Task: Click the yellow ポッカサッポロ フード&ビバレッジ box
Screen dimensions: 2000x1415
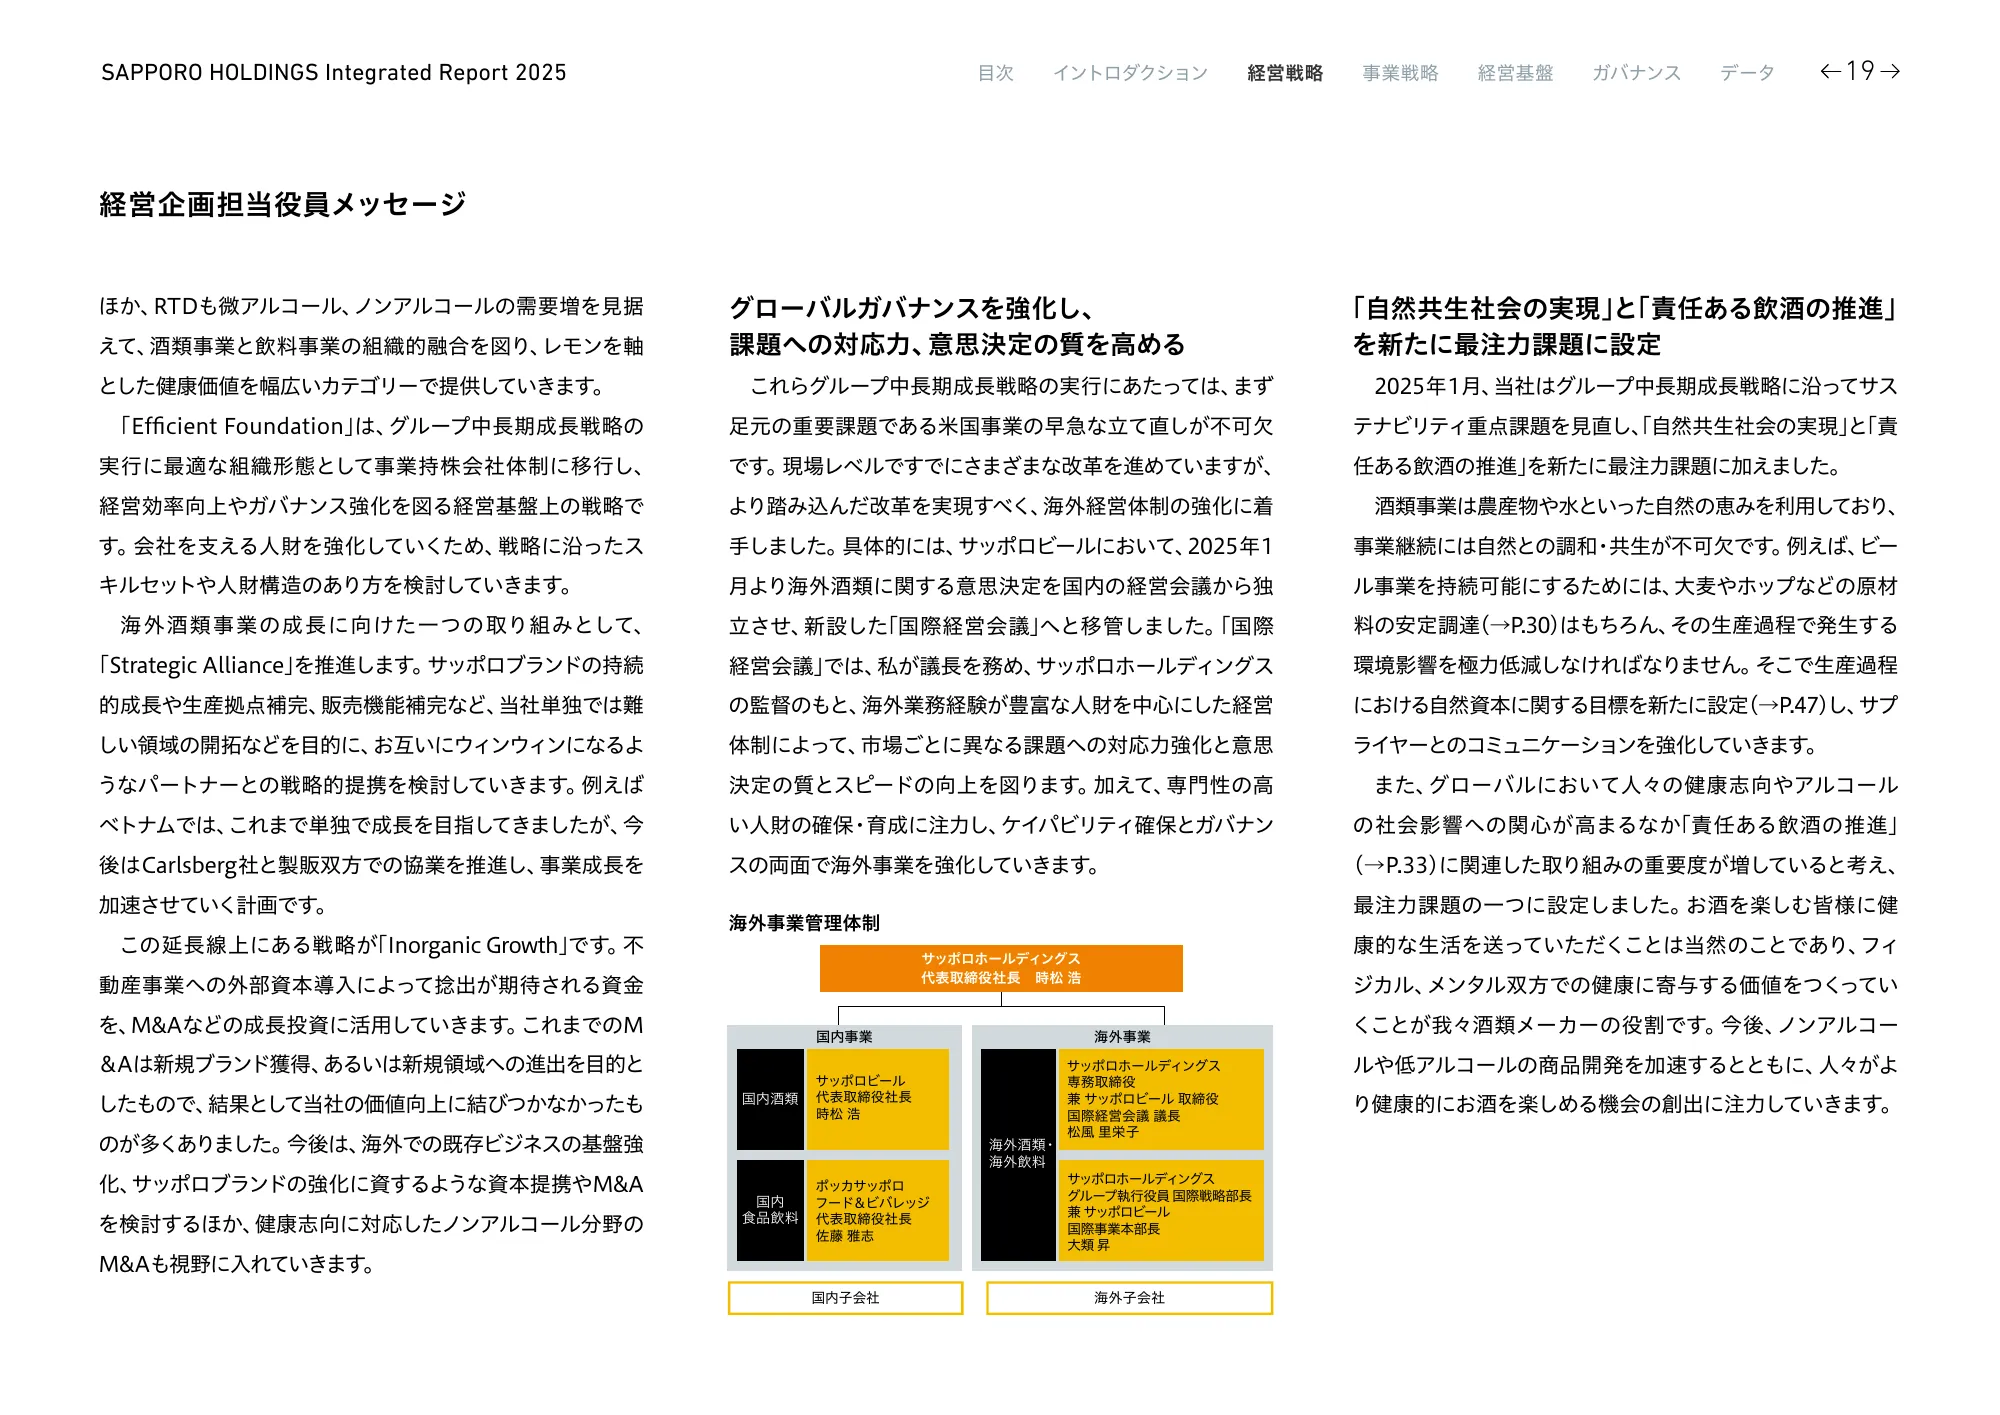Action: click(877, 1210)
